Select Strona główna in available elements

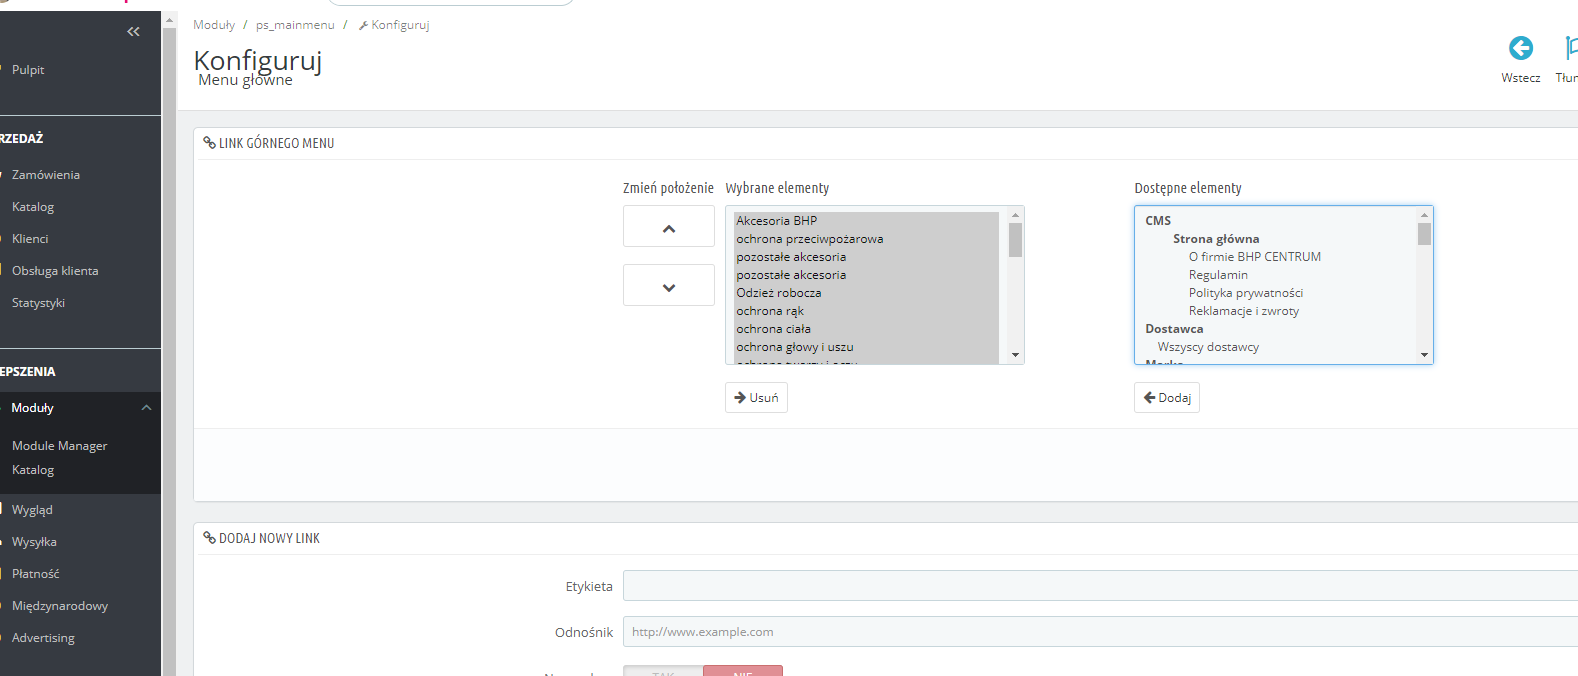[x=1216, y=239]
